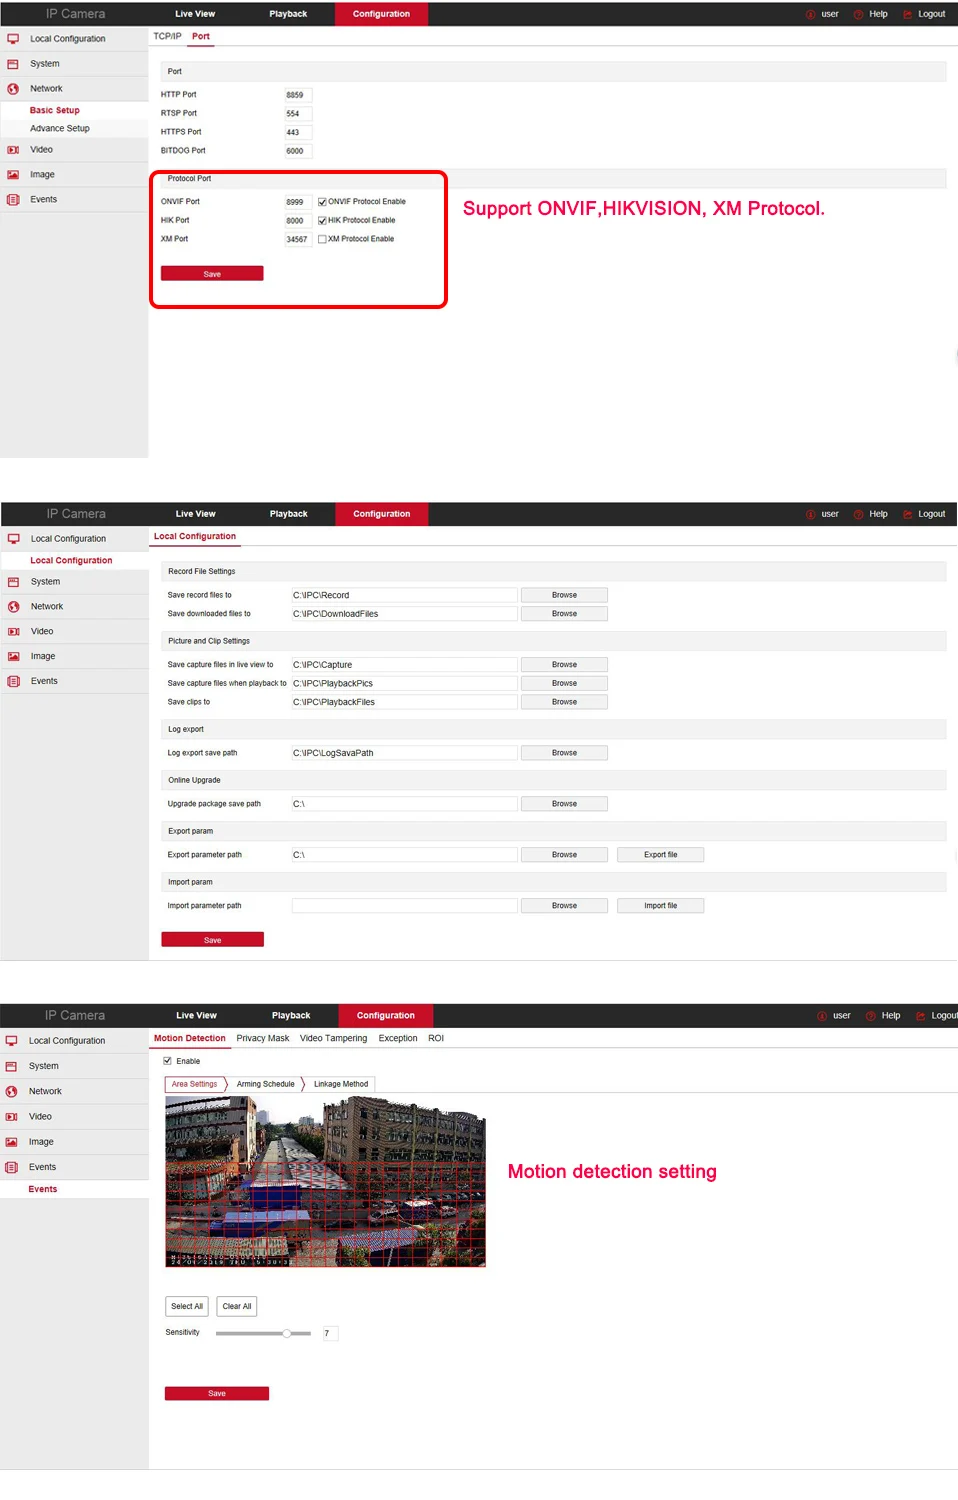Click Clear All for motion area
The image size is (958, 1500).
pos(237,1306)
